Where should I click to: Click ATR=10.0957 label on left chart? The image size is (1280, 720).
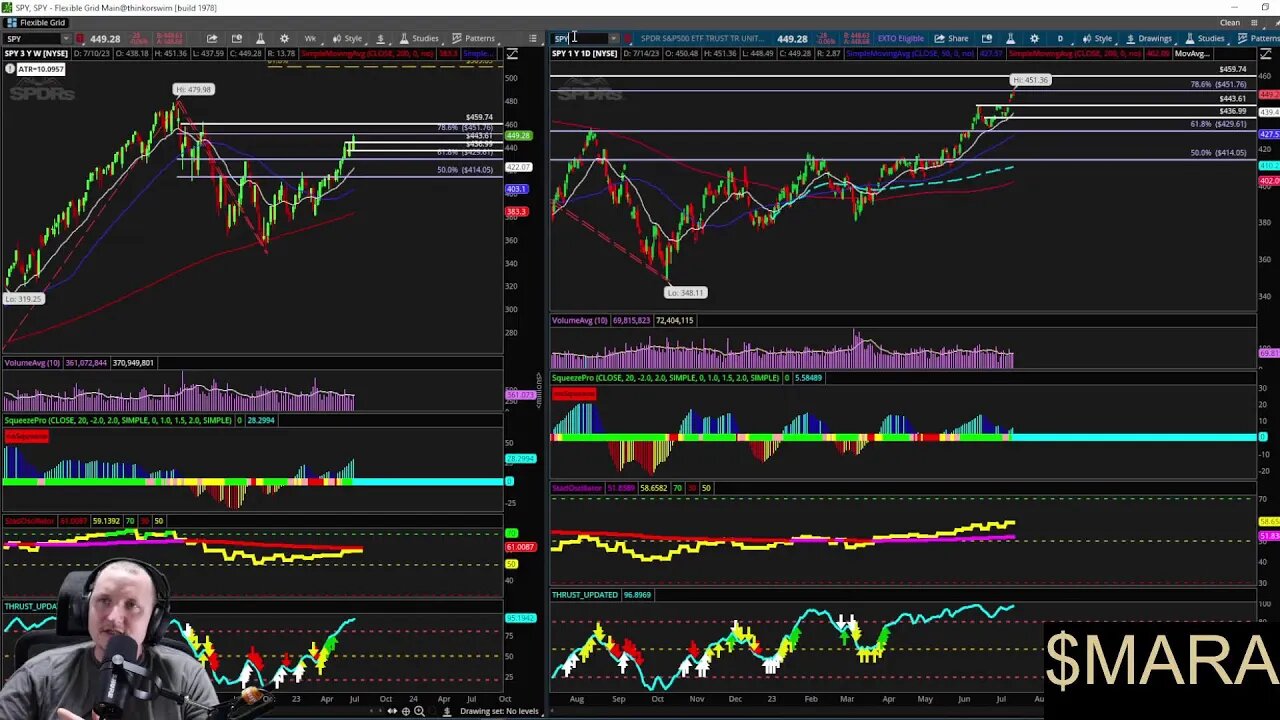click(x=41, y=69)
